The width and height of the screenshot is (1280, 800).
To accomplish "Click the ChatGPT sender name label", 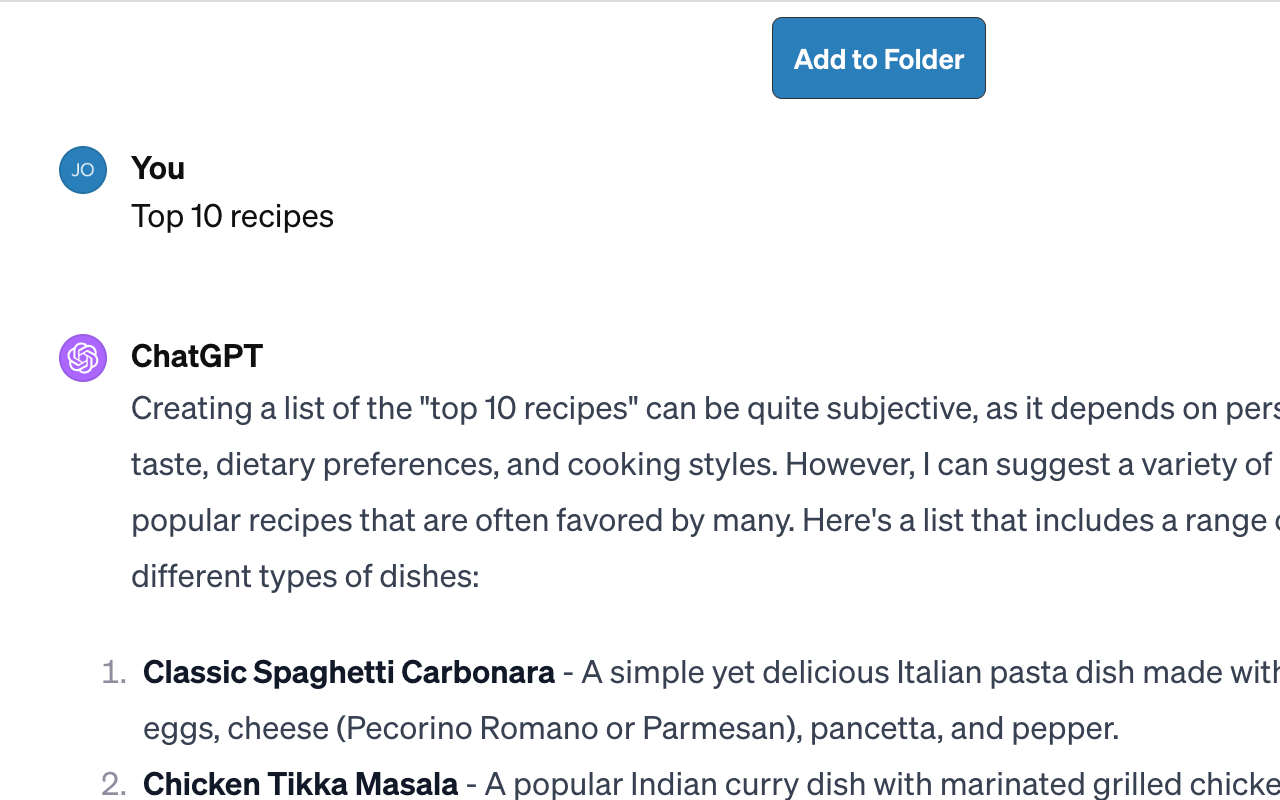I will tap(197, 356).
